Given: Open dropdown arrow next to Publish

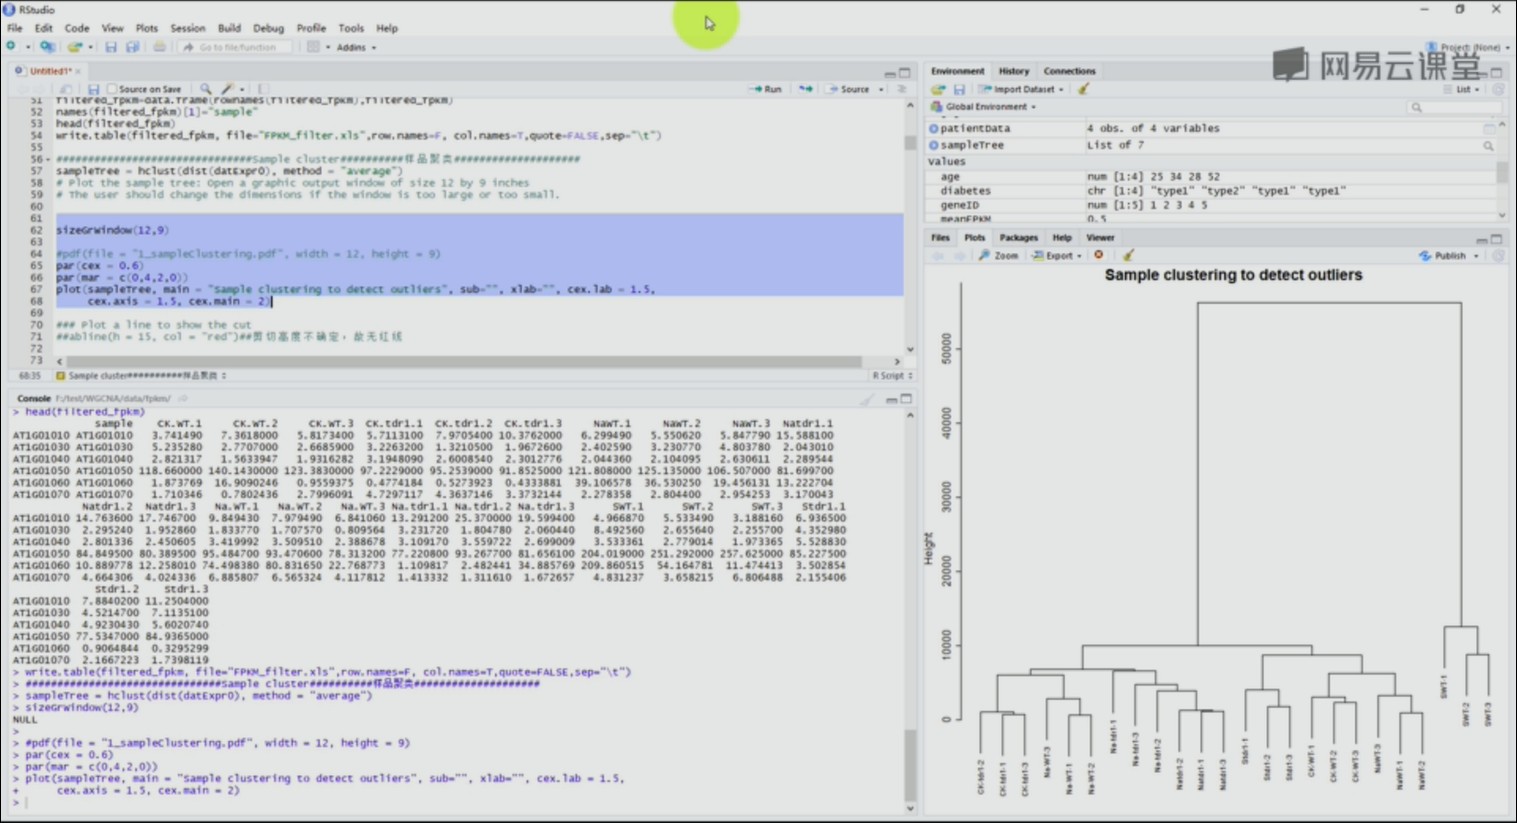Looking at the screenshot, I should coord(1476,256).
